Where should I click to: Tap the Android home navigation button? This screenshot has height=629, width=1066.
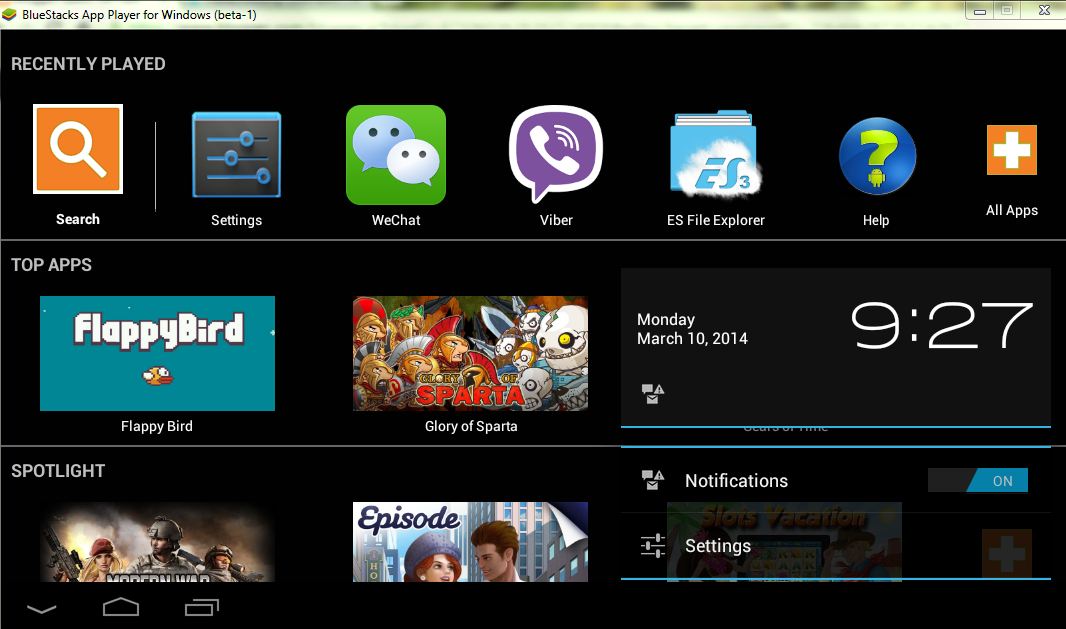121,607
